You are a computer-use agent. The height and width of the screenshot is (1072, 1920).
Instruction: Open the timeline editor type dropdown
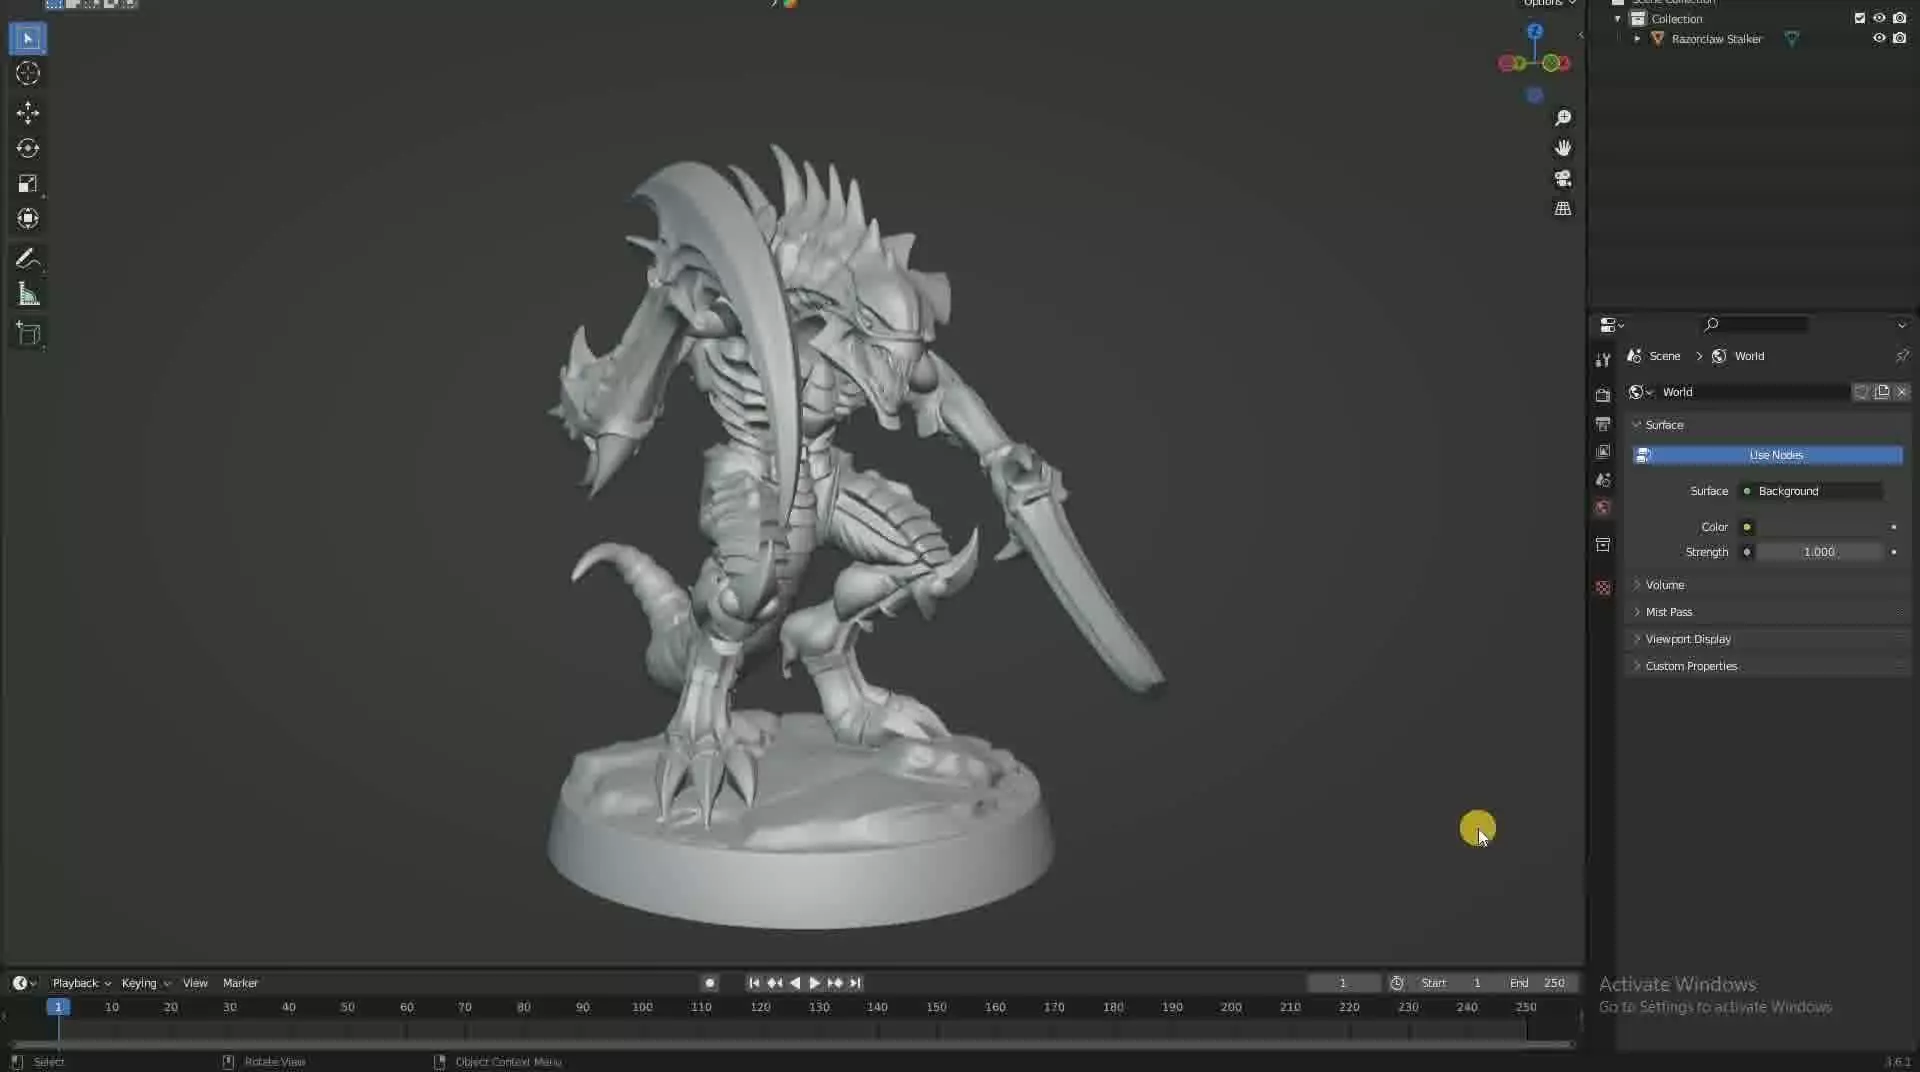[24, 983]
